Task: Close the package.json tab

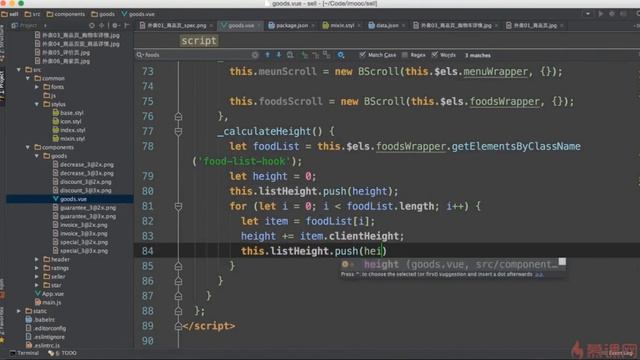Action: 313,25
